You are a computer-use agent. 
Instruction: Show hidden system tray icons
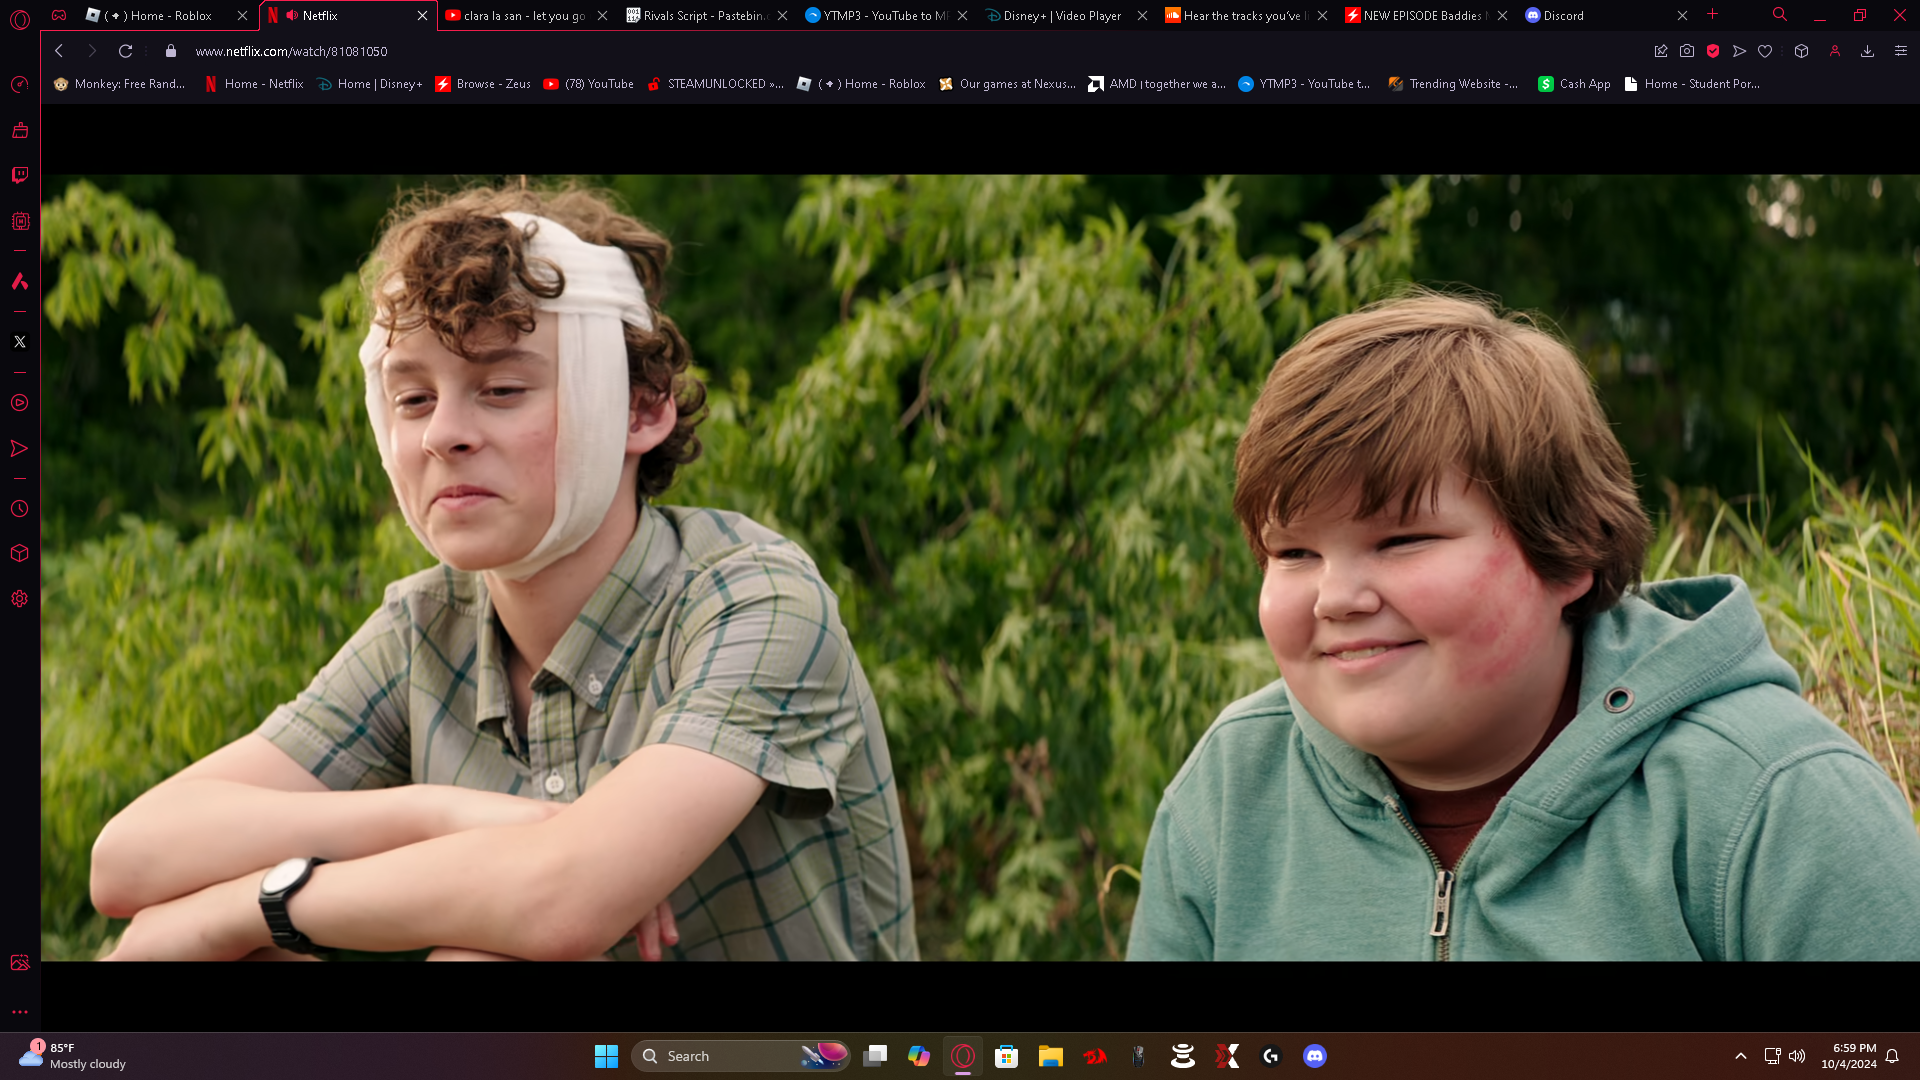1741,1056
